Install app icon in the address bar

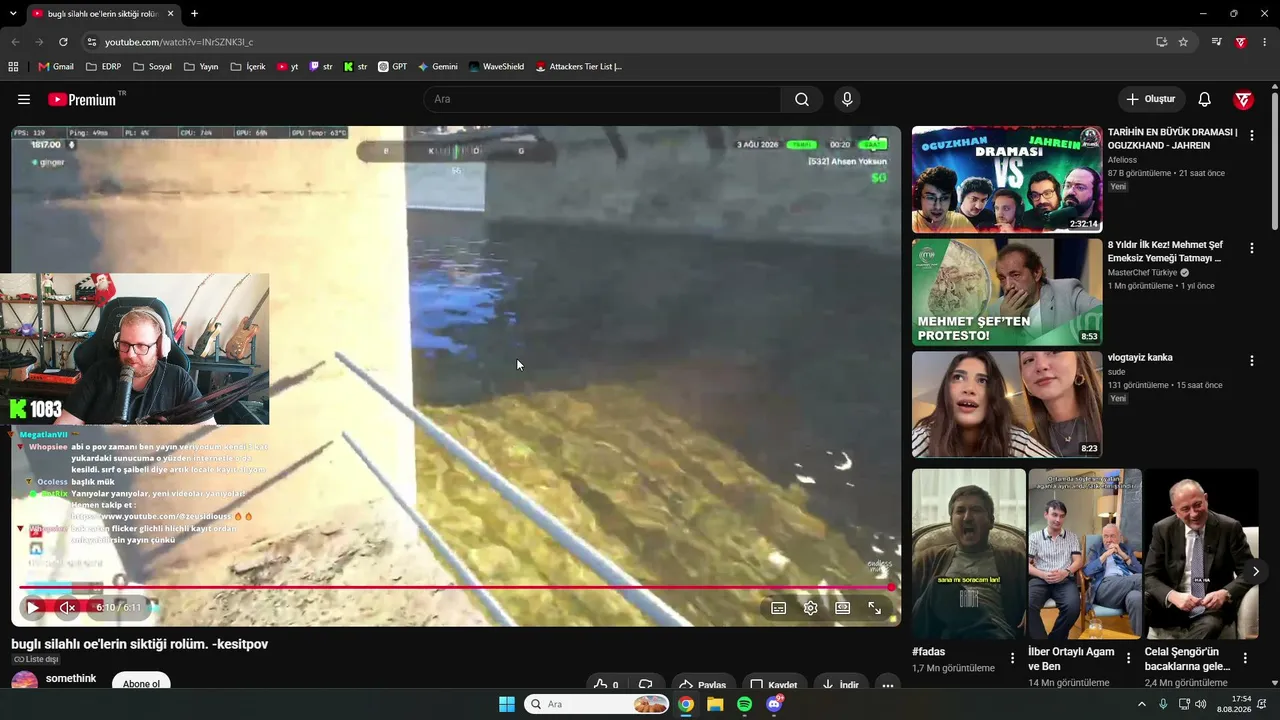tap(1161, 42)
